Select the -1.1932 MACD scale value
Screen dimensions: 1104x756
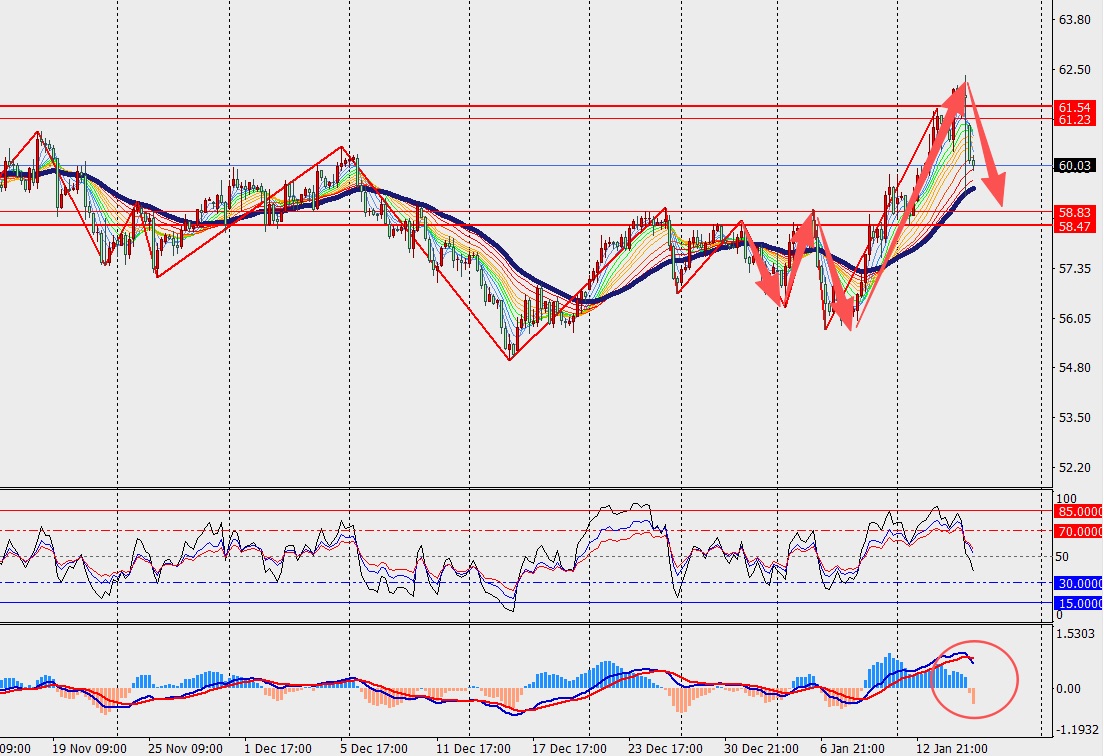pos(1076,730)
